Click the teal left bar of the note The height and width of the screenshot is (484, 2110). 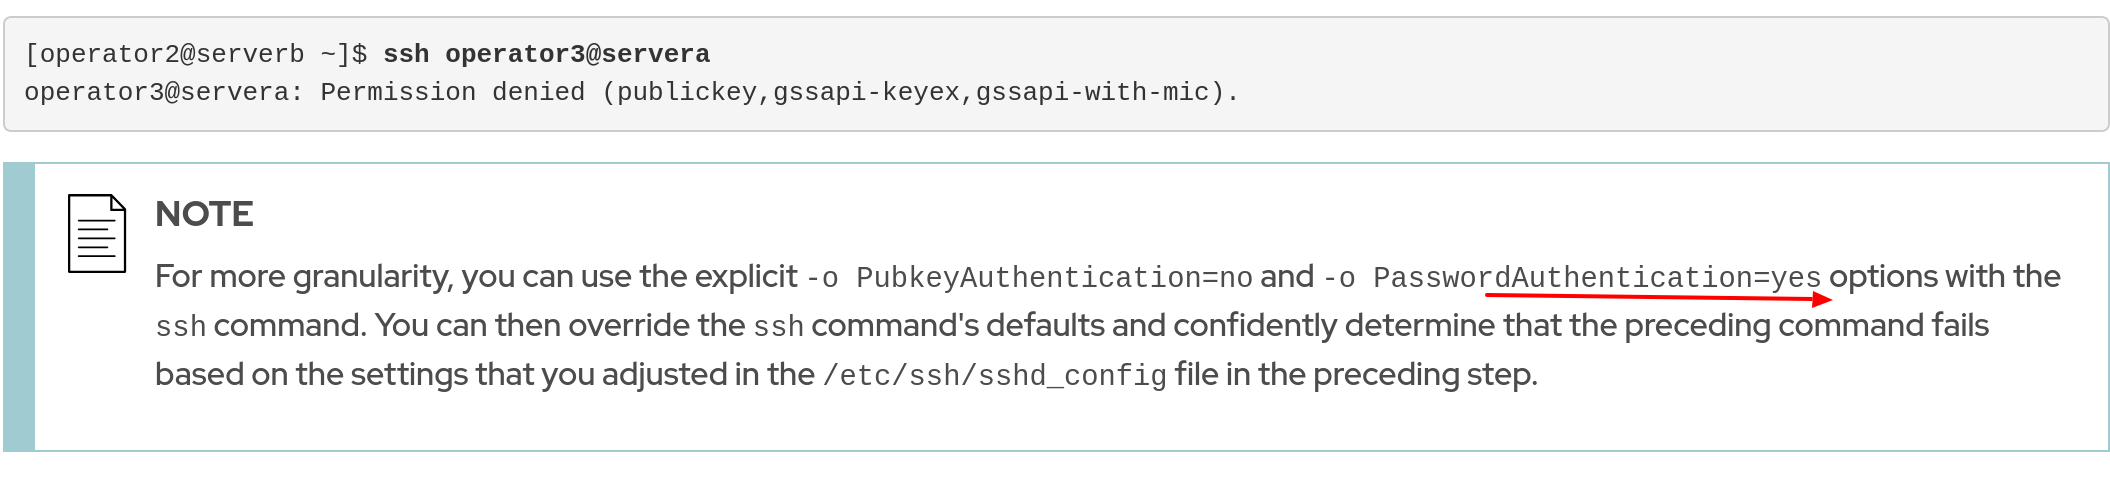[20, 306]
